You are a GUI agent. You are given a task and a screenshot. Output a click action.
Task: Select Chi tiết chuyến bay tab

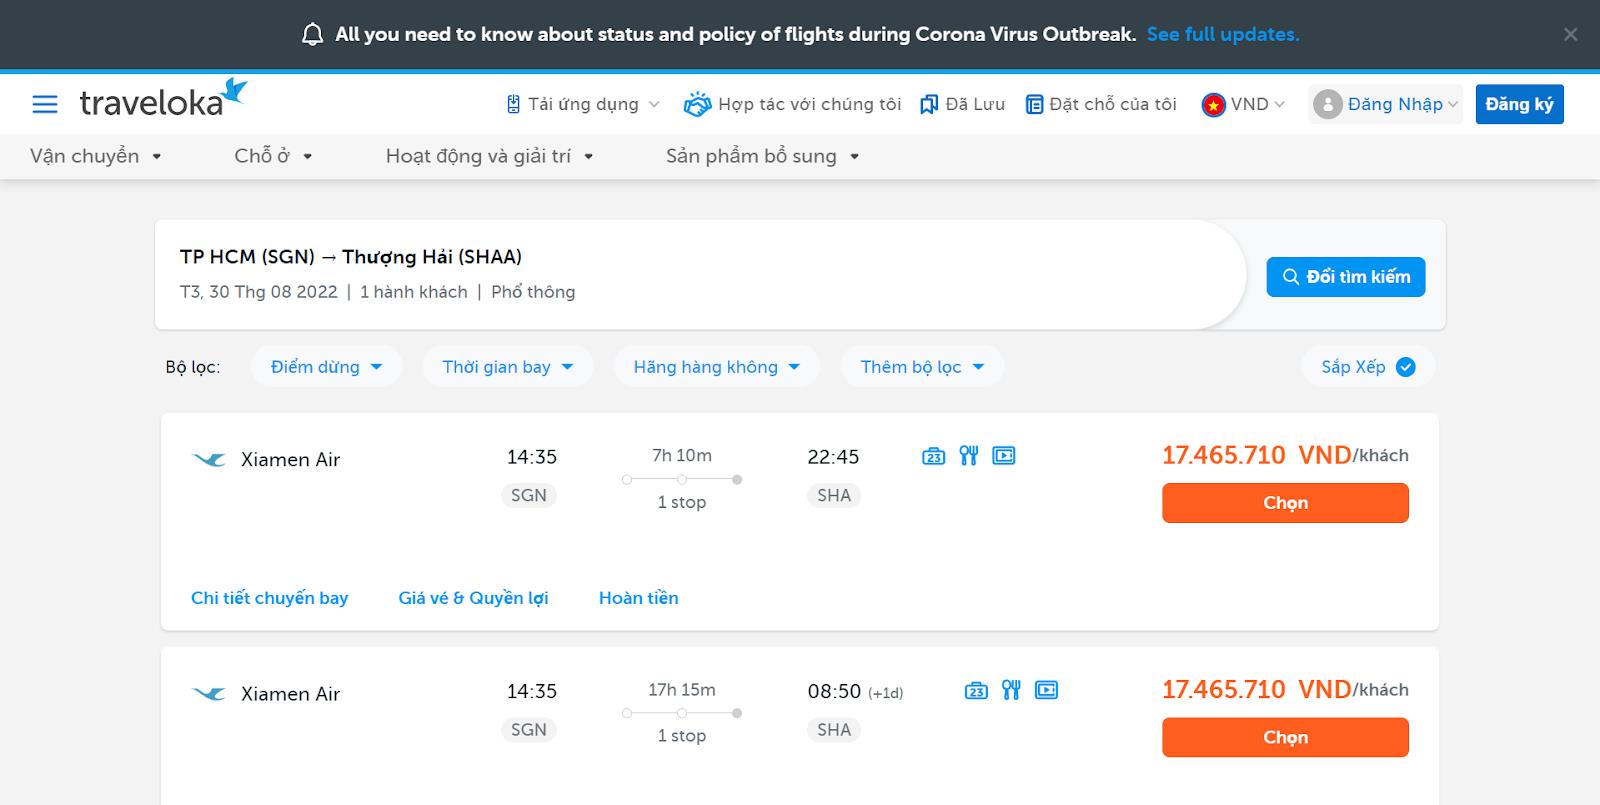[x=269, y=598]
